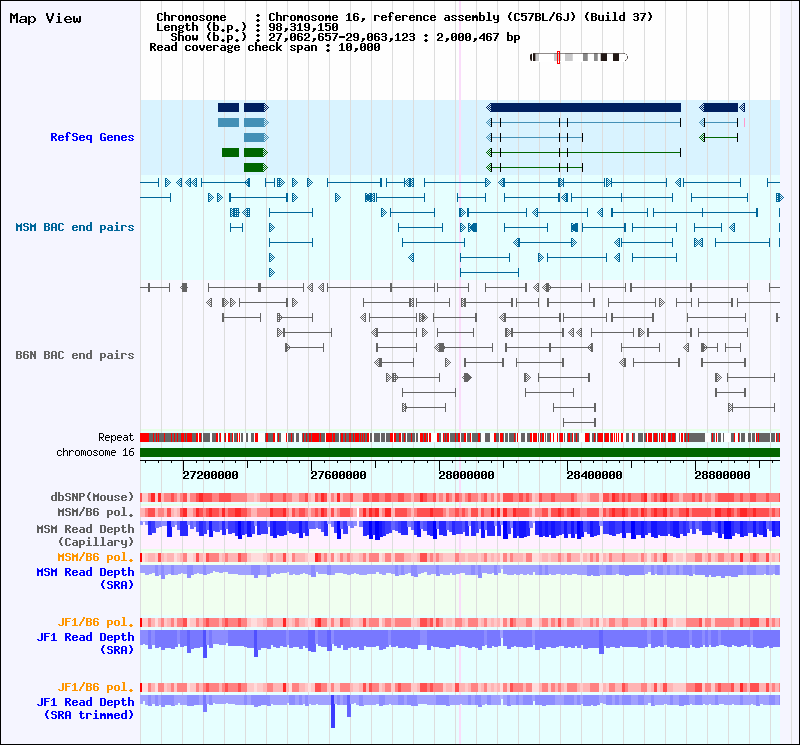Click the MSM Read Depth (Capillary) label
Screen dimensions: 800x745
pyautogui.click(x=85, y=535)
